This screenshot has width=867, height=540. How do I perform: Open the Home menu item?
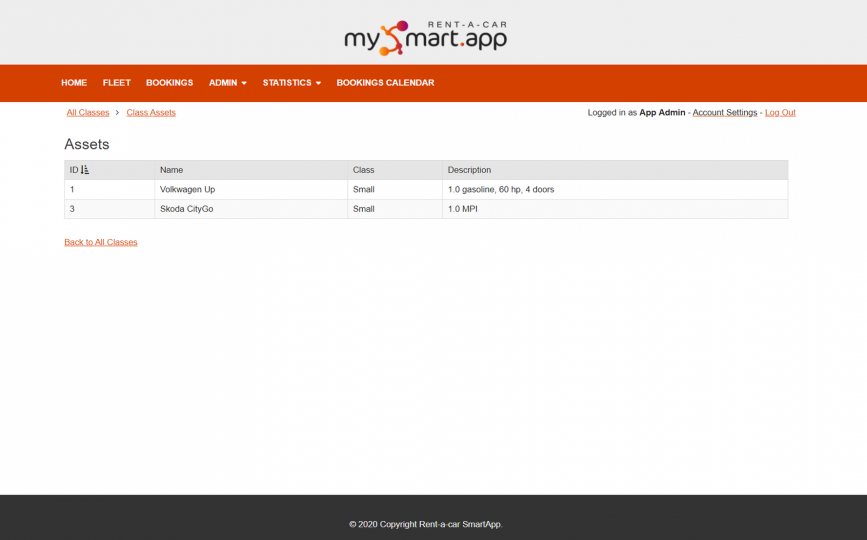[74, 83]
